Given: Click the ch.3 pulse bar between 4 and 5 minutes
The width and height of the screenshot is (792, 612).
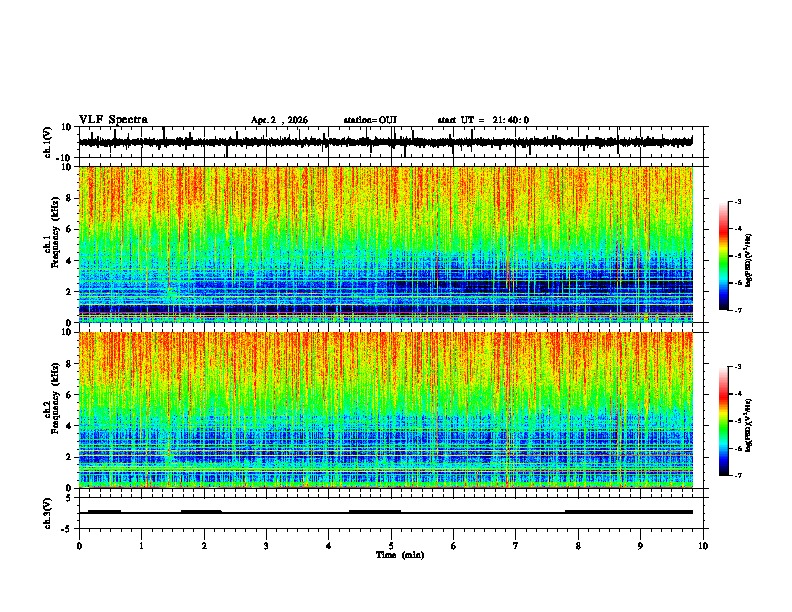Looking at the screenshot, I should click(375, 512).
